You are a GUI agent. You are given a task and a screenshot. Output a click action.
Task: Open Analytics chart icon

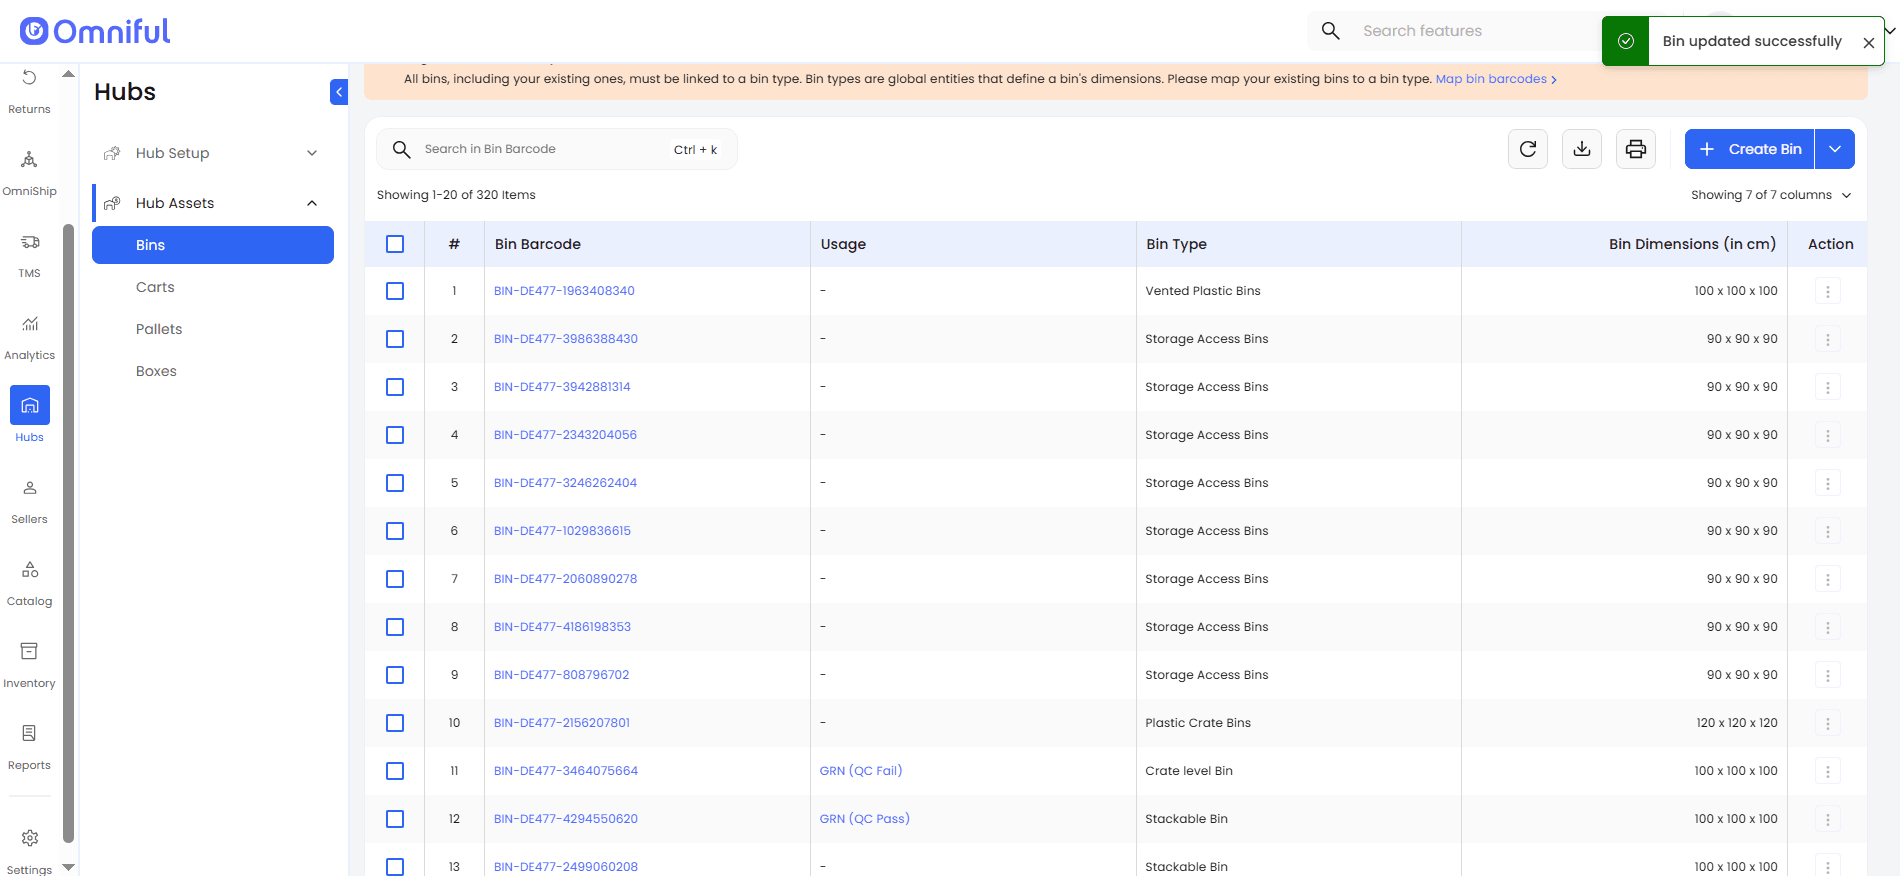29,324
